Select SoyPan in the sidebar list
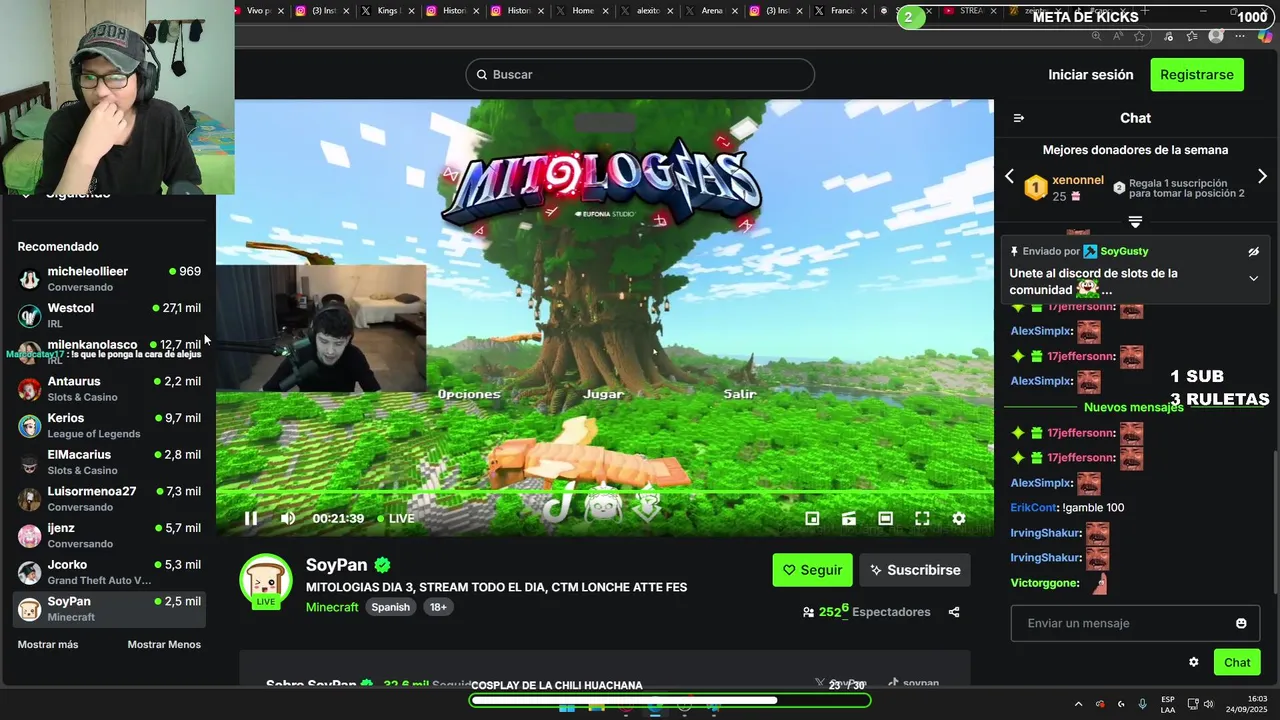Image resolution: width=1280 pixels, height=720 pixels. 110,609
